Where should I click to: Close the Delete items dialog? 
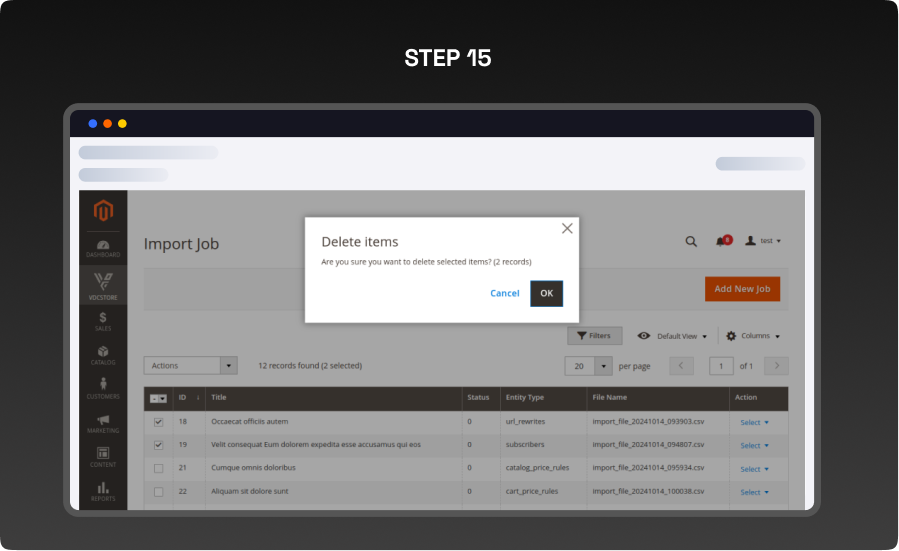click(567, 228)
